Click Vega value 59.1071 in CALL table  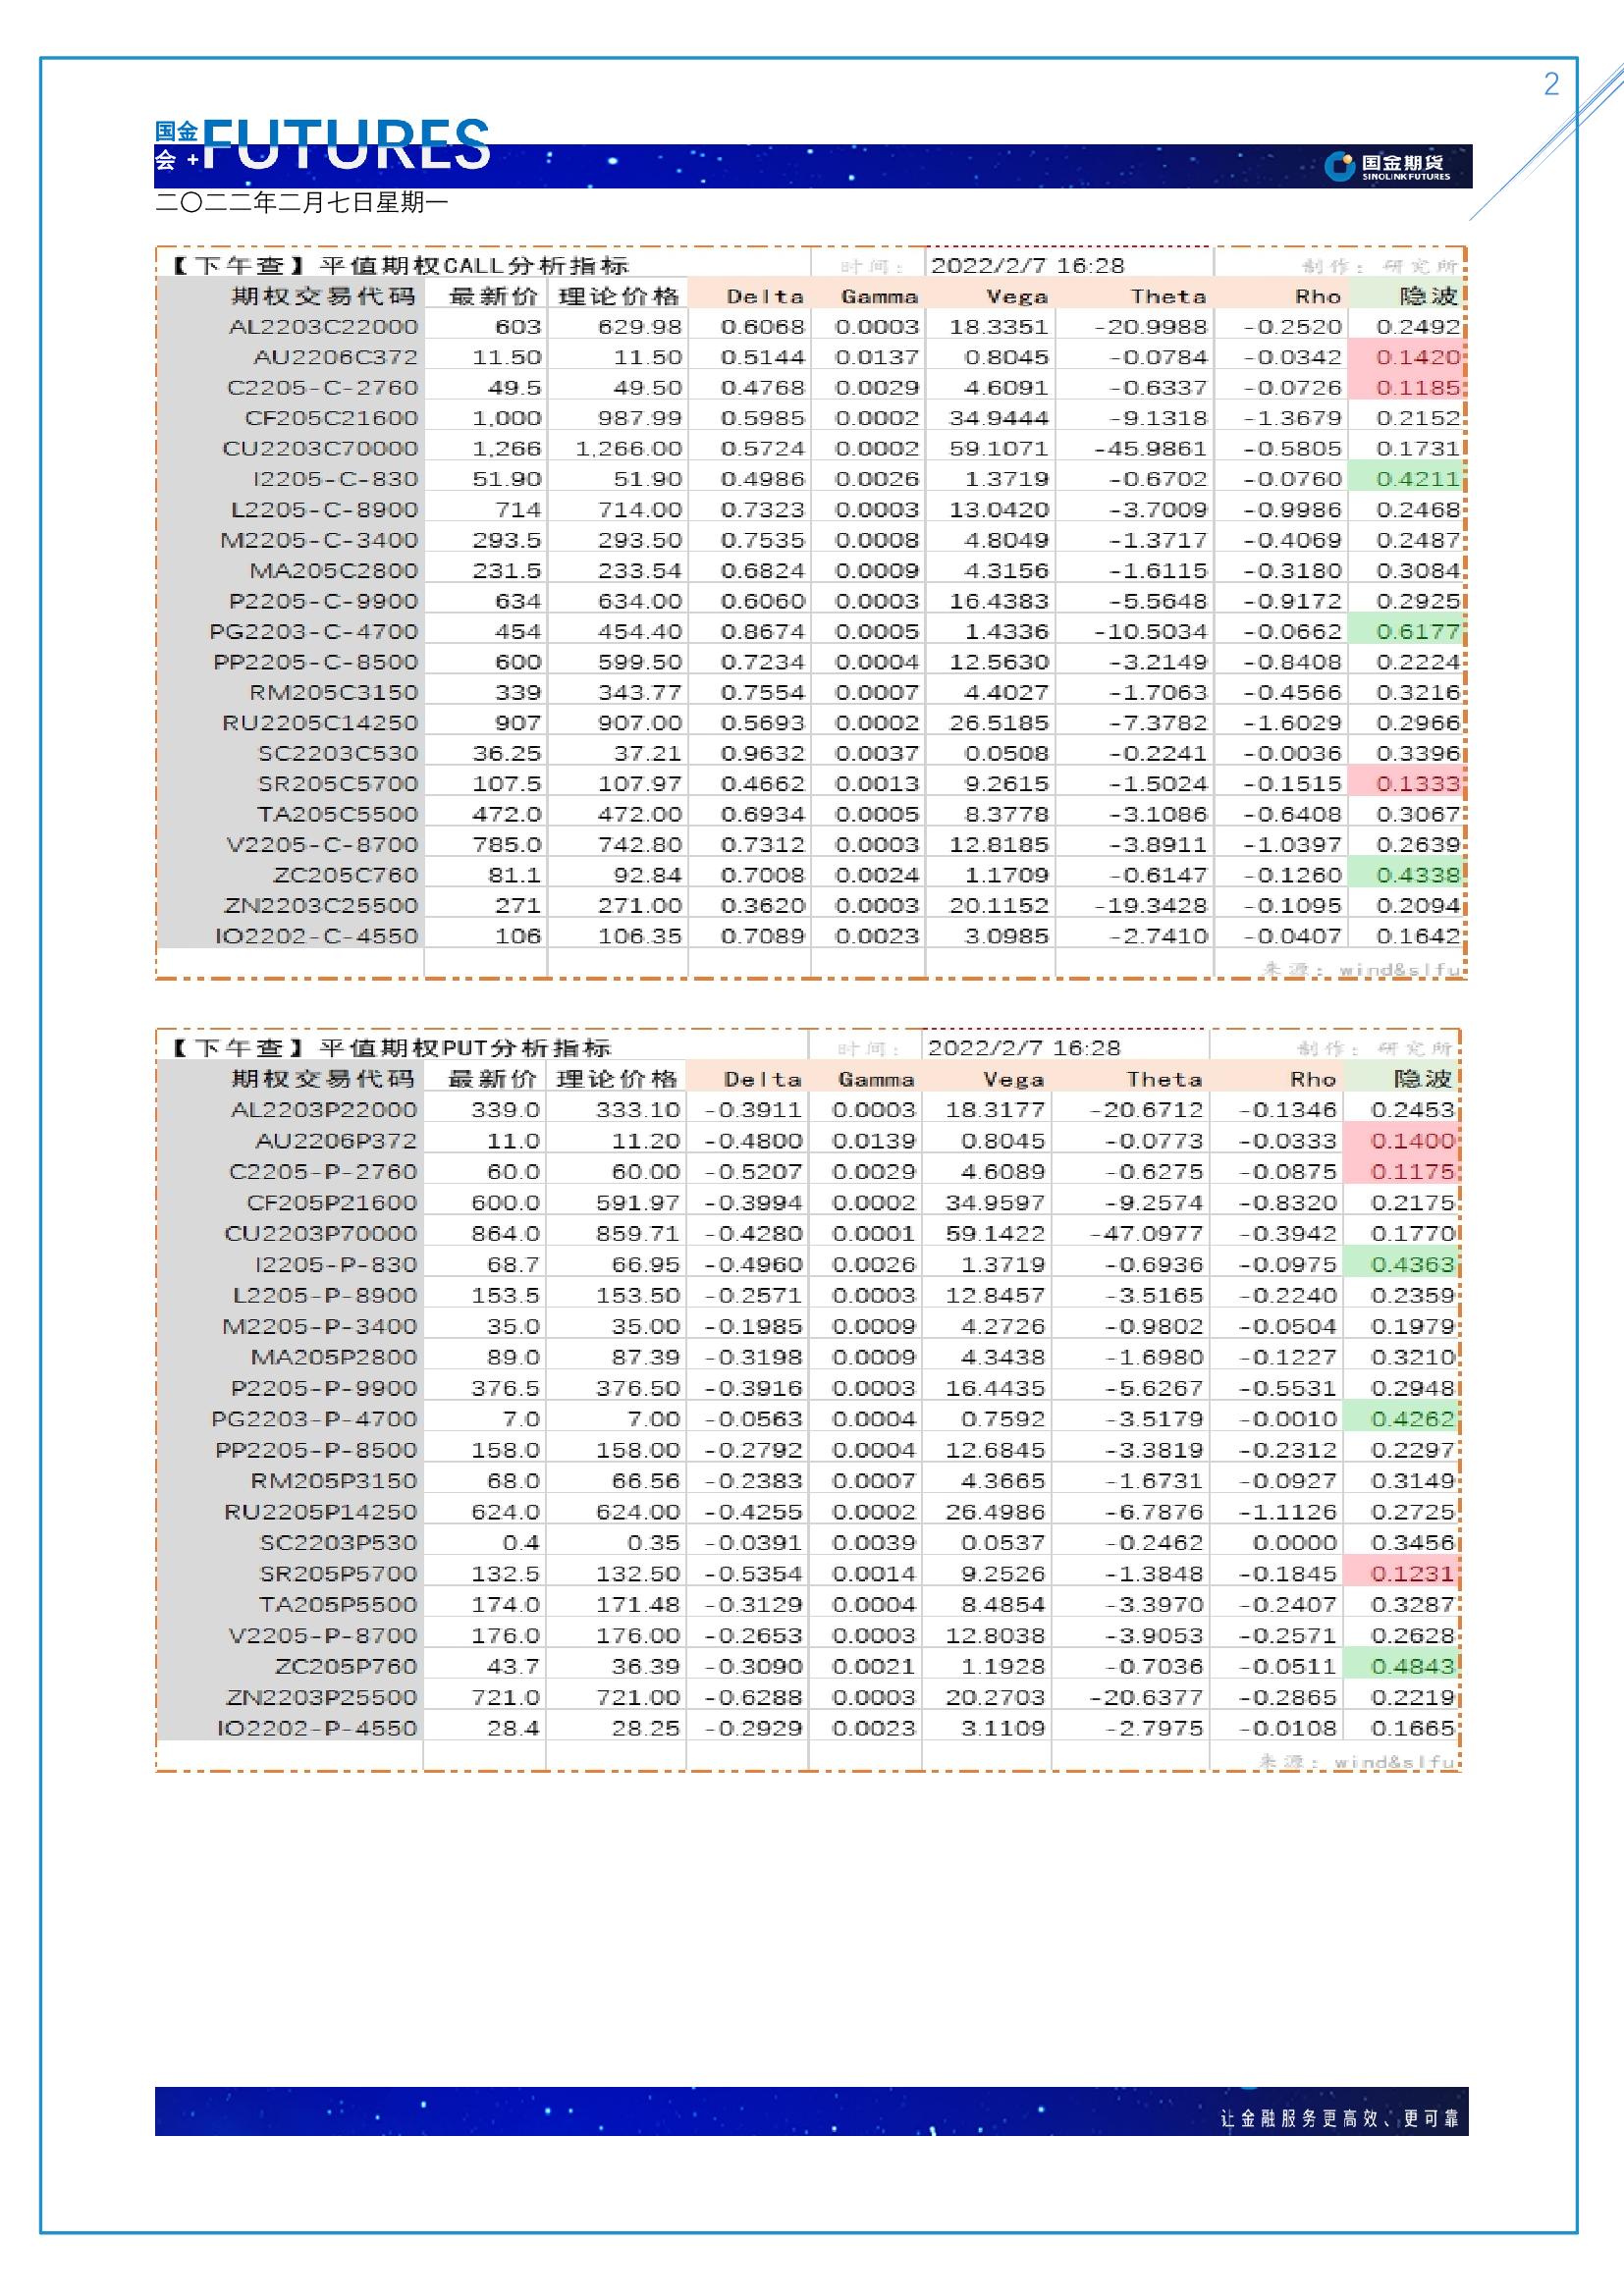[999, 449]
